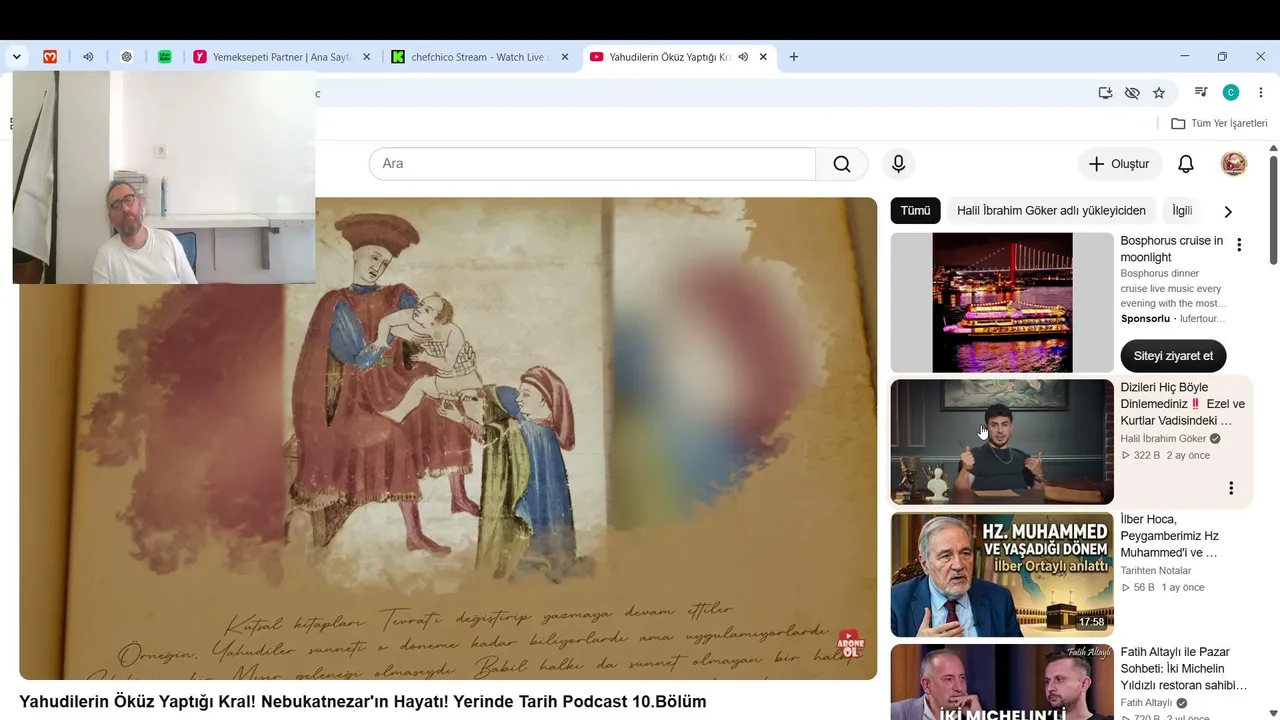
Task: Open the Chrome profile C avatar
Action: pos(1231,93)
